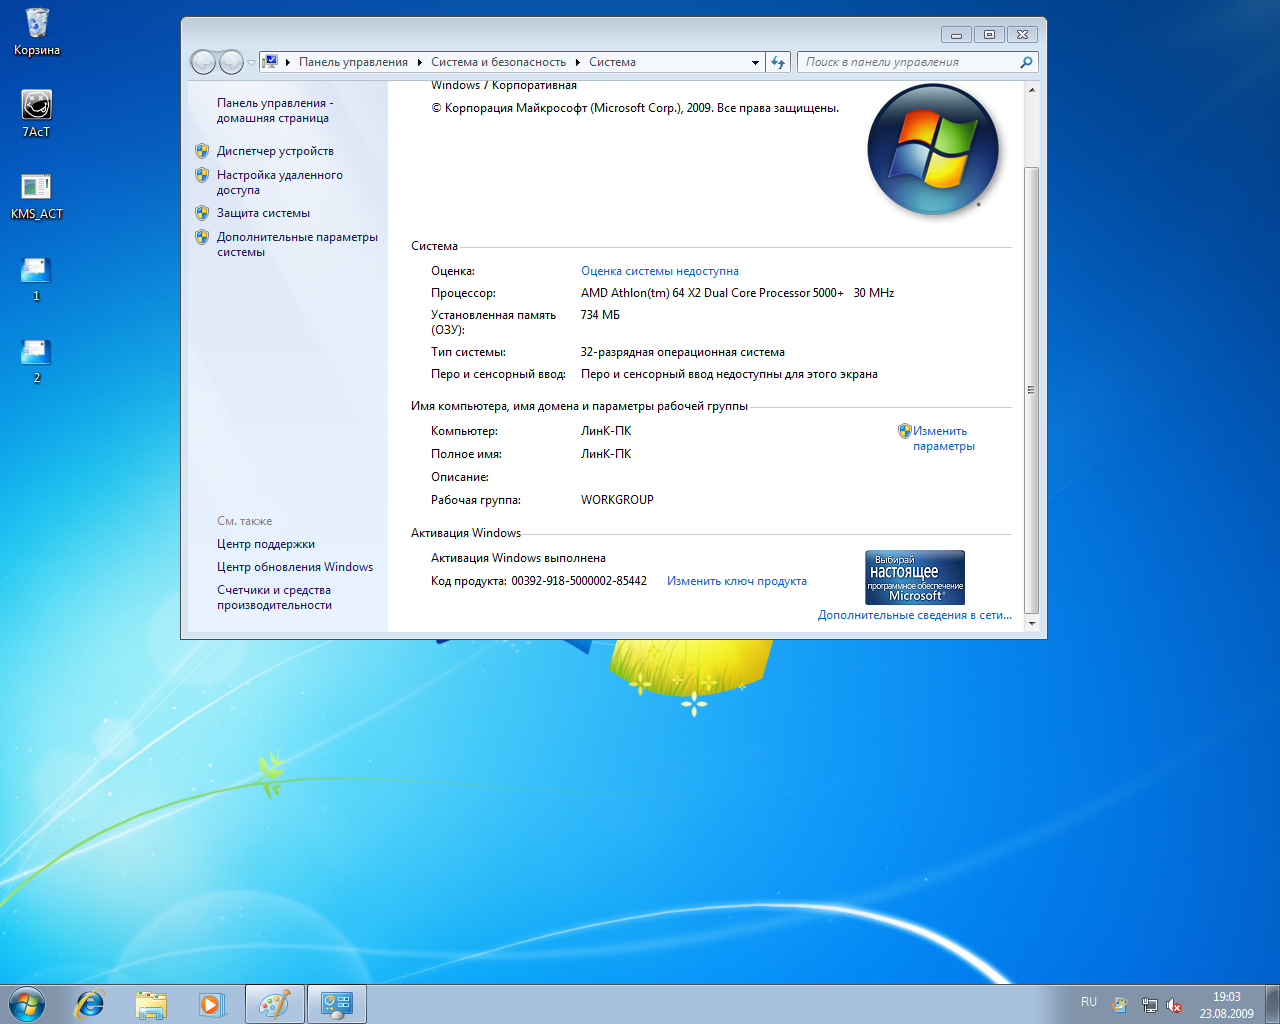Click the control panel icon in address bar
This screenshot has width=1280, height=1024.
270,62
